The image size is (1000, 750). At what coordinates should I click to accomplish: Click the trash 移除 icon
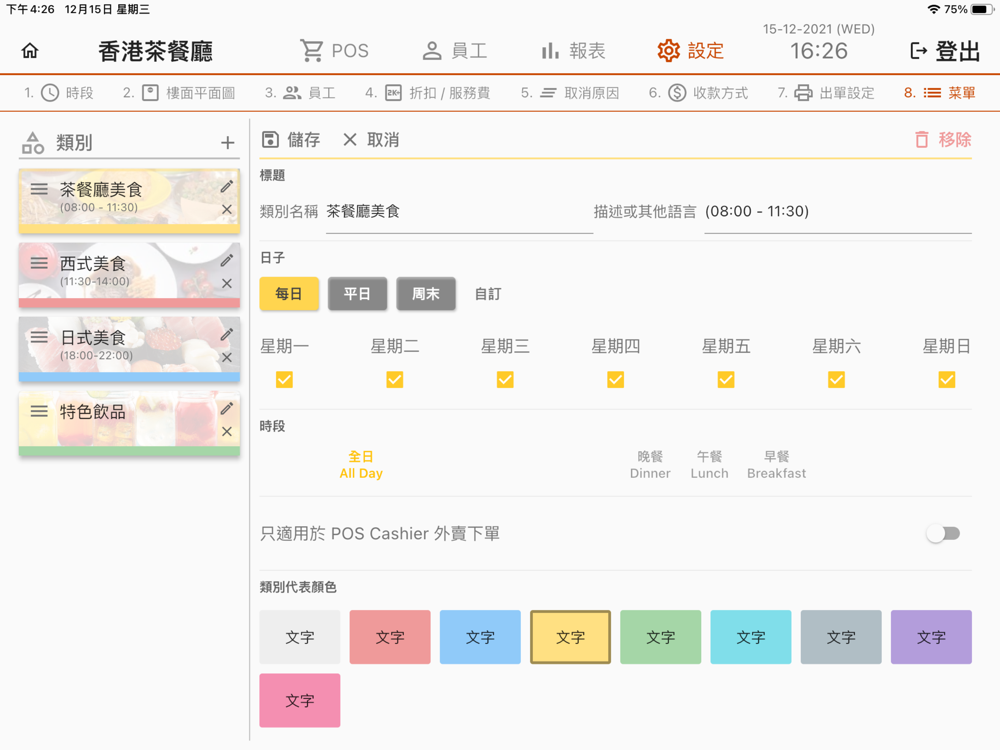(x=922, y=140)
